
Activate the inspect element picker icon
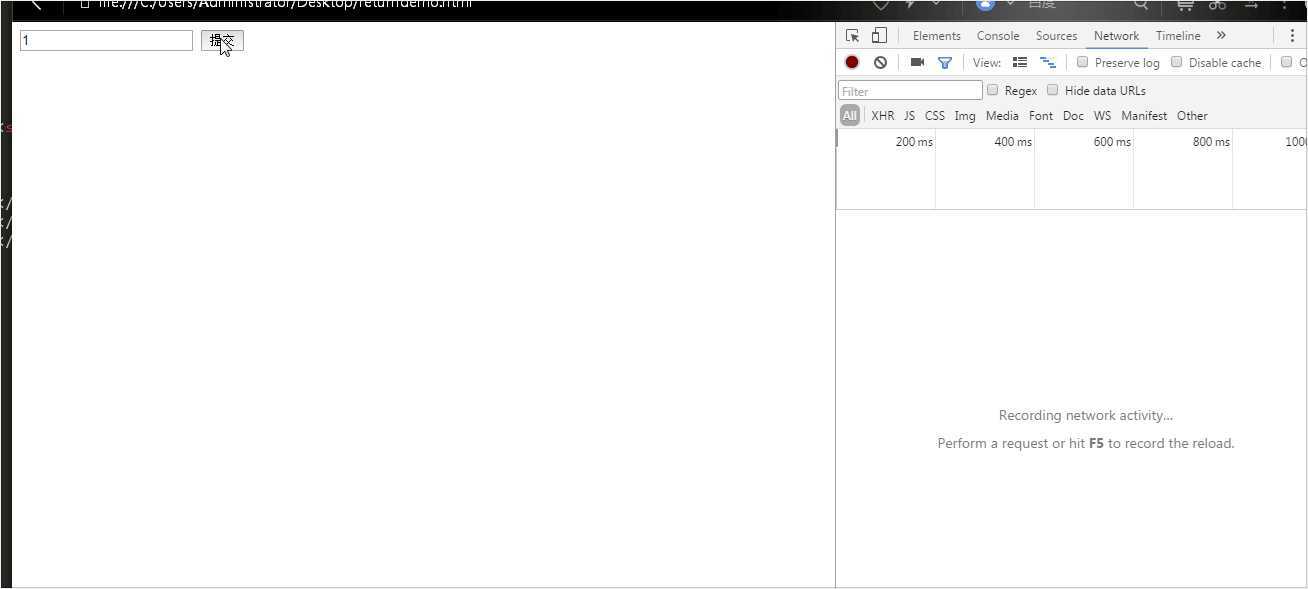click(x=852, y=36)
